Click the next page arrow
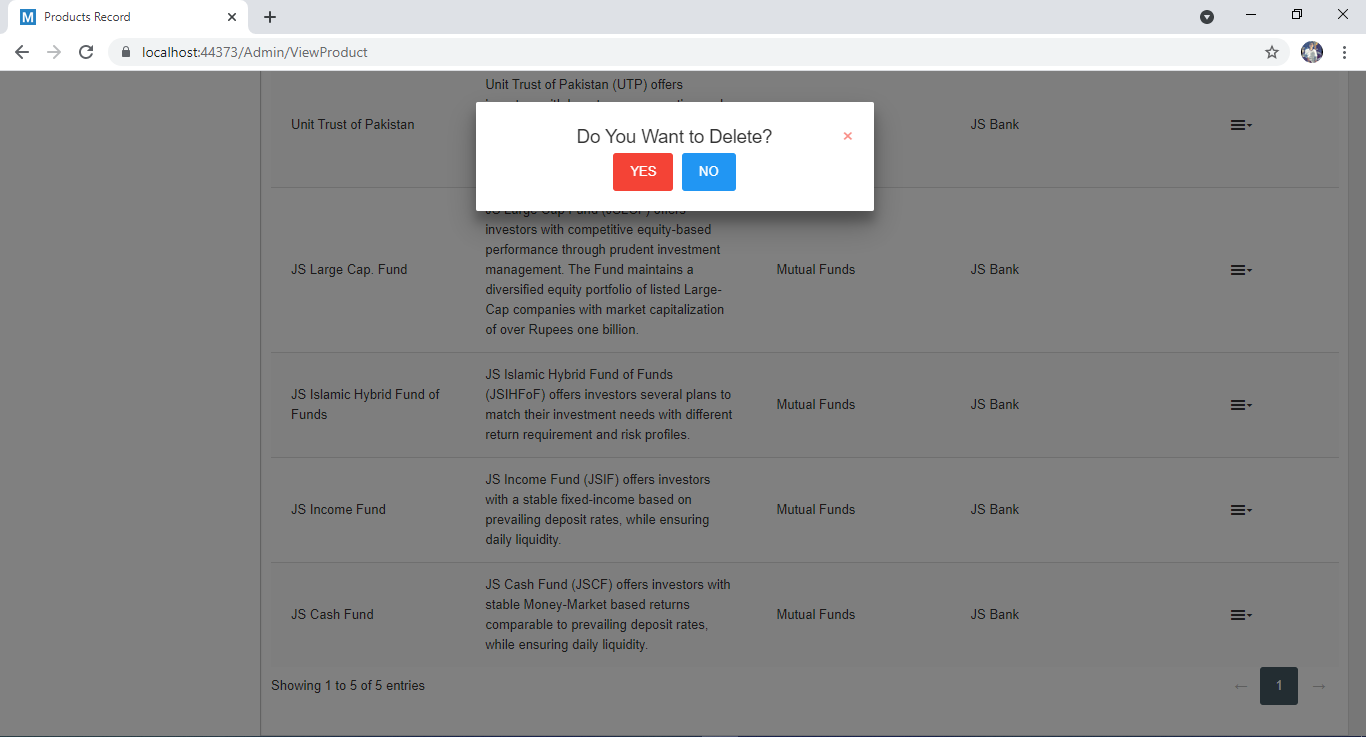This screenshot has height=737, width=1366. [1319, 686]
